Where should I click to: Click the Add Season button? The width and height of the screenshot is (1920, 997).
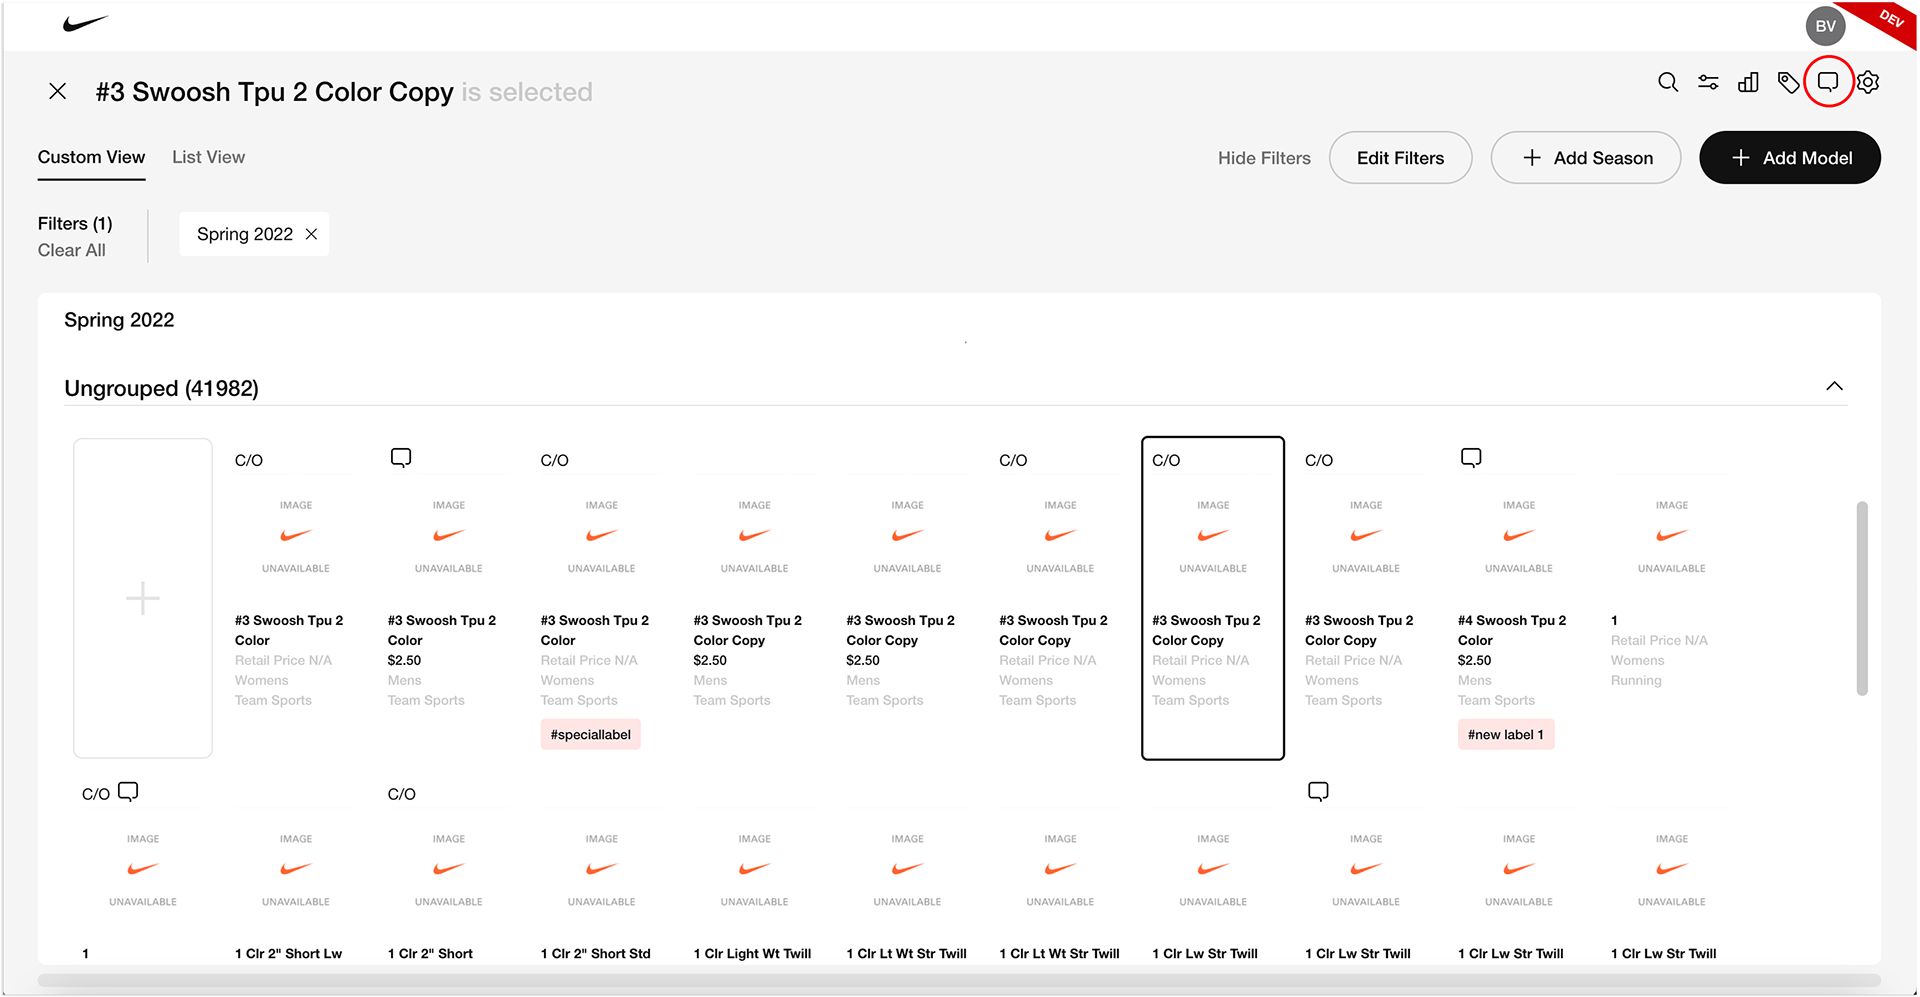click(1585, 158)
